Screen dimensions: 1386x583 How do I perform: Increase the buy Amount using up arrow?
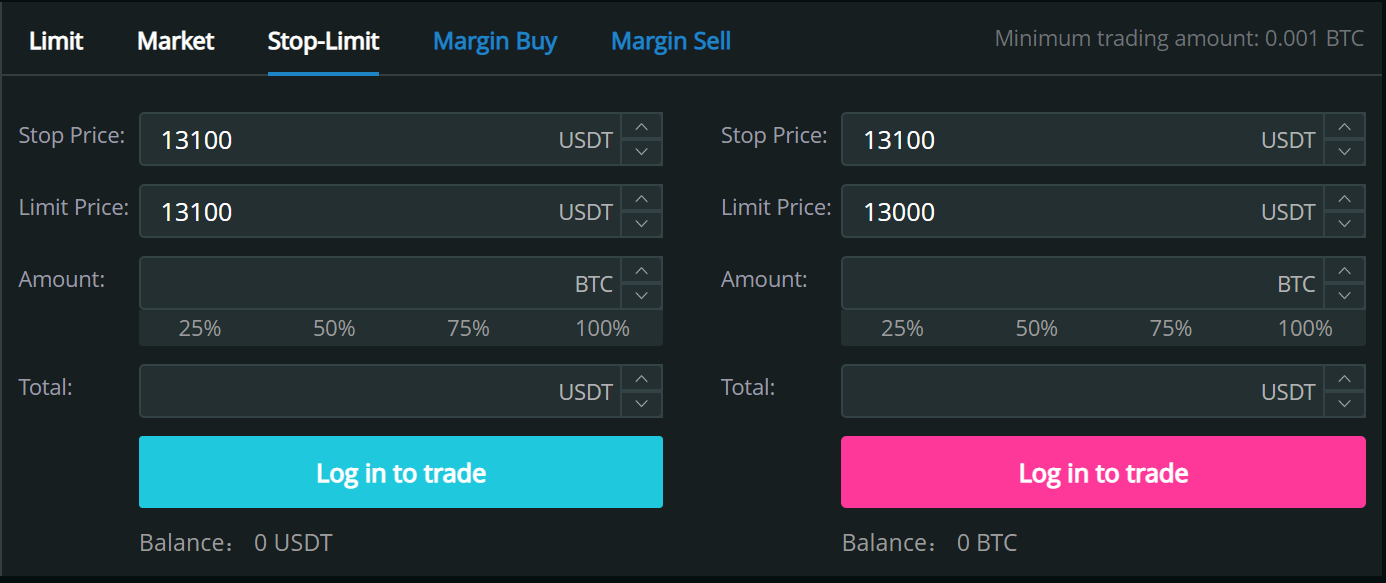coord(642,271)
